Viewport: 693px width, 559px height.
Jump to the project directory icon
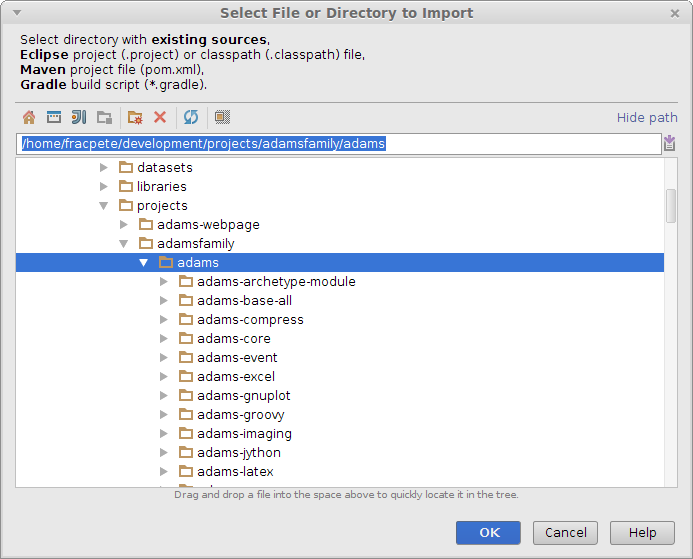coord(78,117)
